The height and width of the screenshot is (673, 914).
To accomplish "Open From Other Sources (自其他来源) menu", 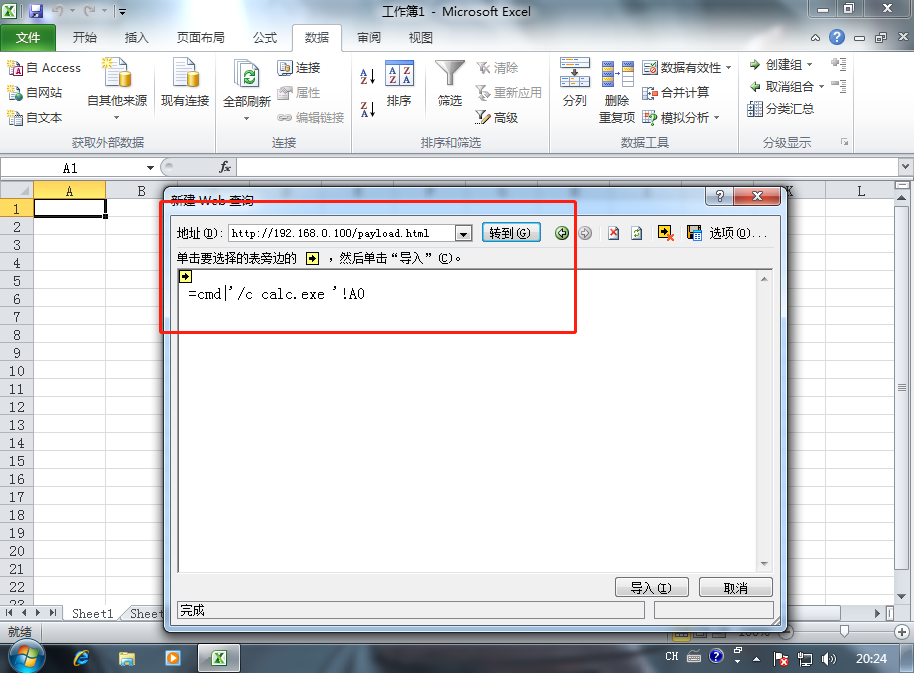I will point(117,89).
